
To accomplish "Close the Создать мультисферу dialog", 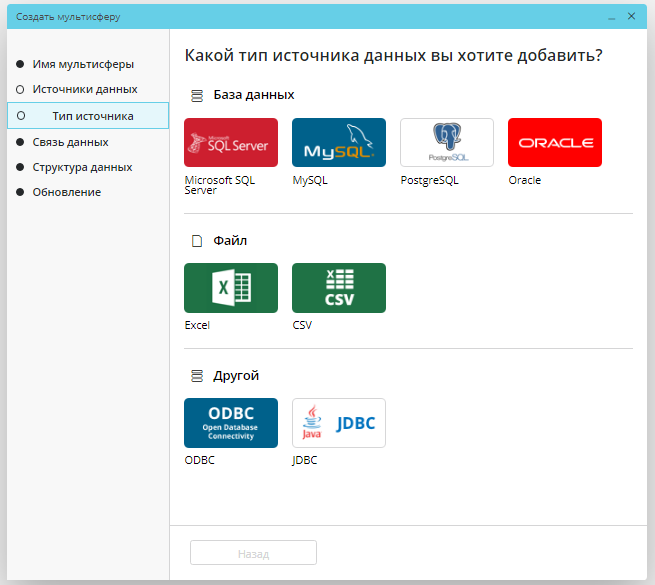I will coord(631,17).
